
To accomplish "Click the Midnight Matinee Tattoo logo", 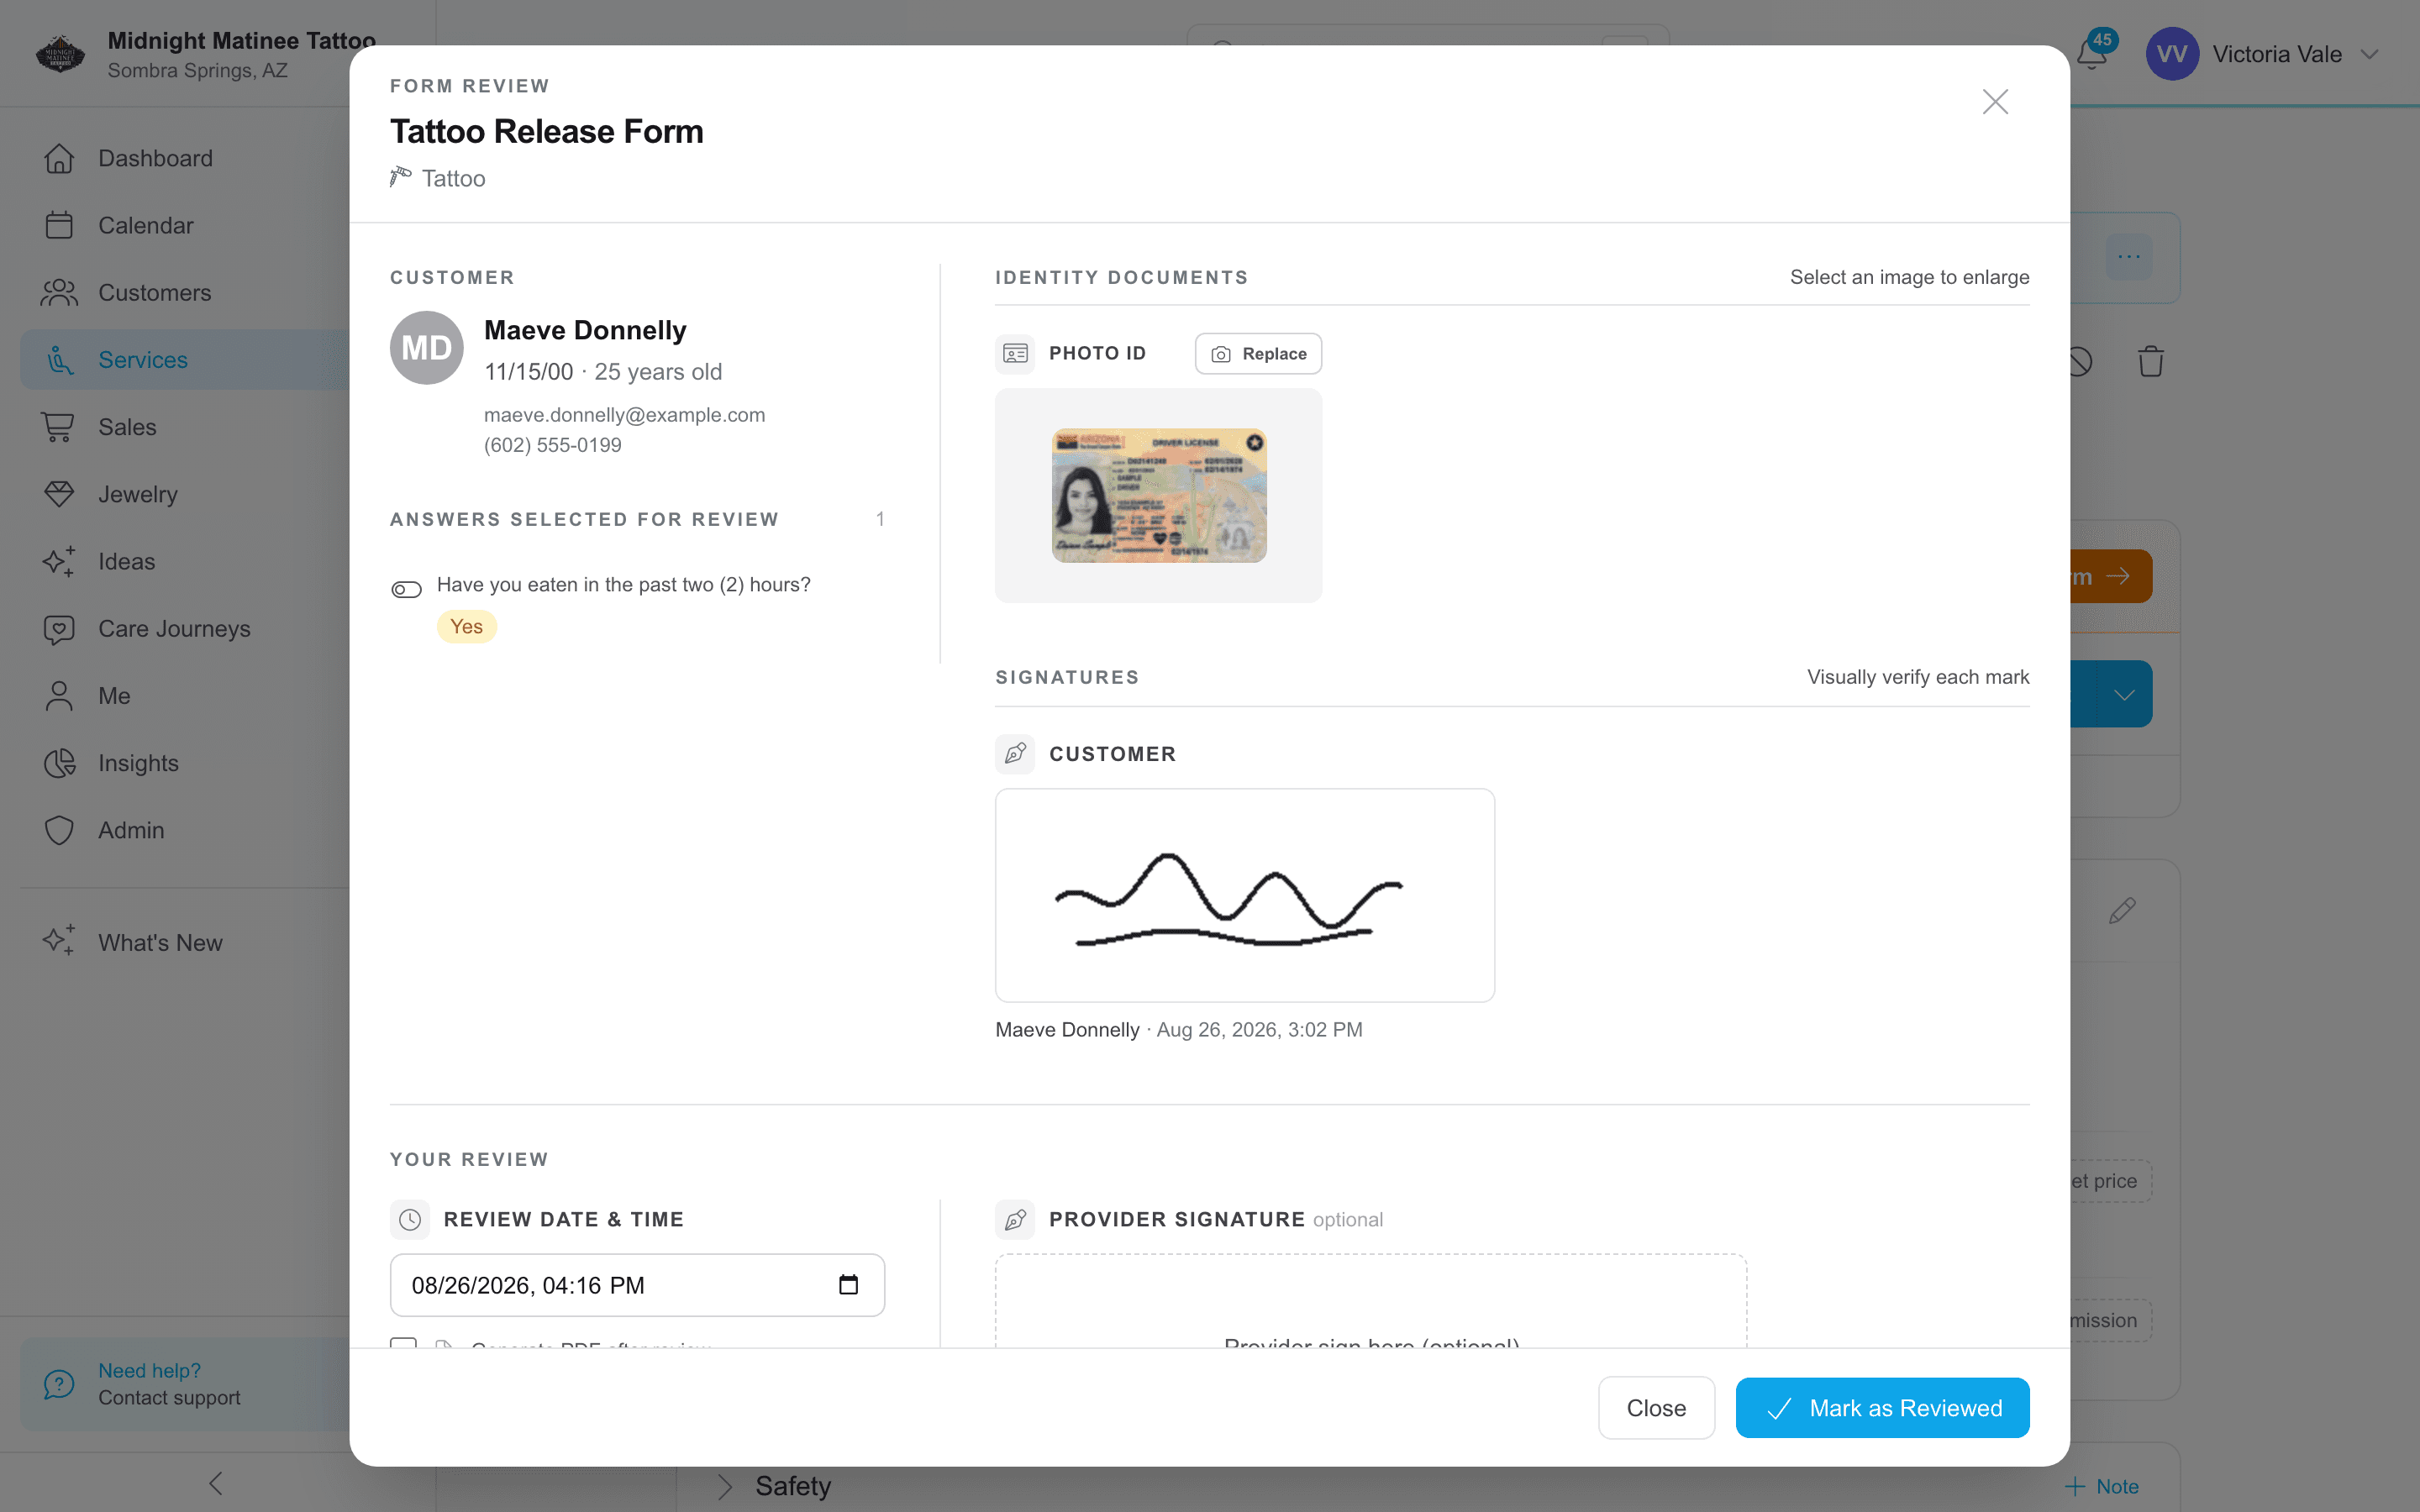I will [60, 54].
